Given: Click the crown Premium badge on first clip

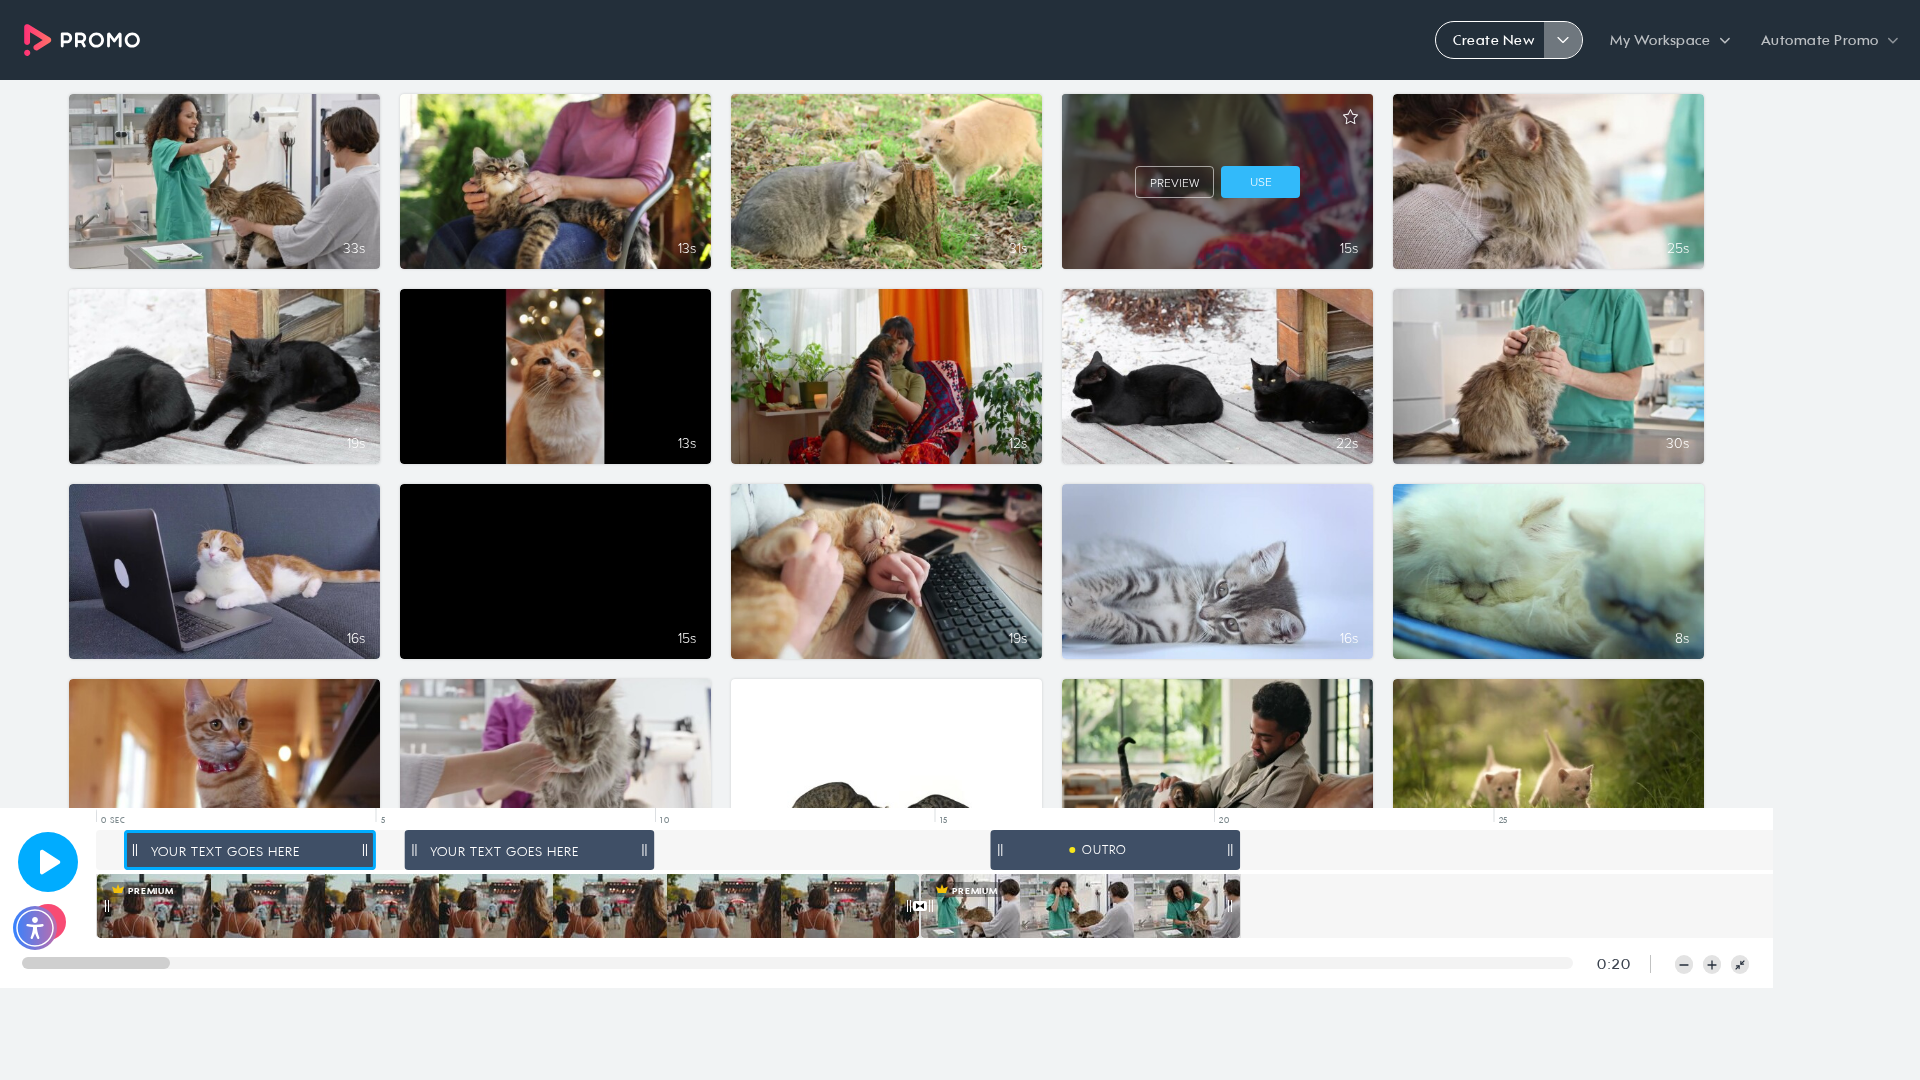Looking at the screenshot, I should pos(144,890).
